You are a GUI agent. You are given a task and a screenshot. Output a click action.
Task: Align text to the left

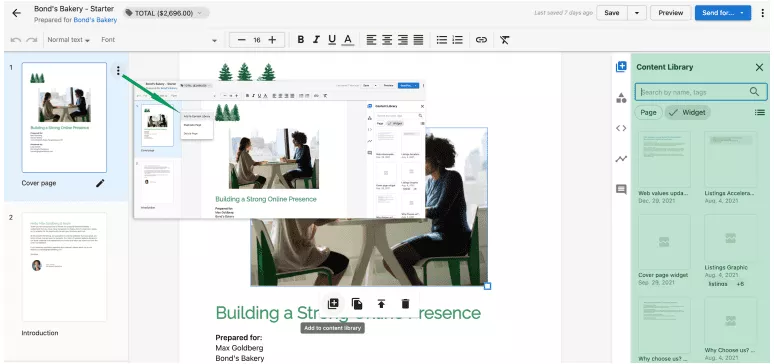tap(371, 40)
